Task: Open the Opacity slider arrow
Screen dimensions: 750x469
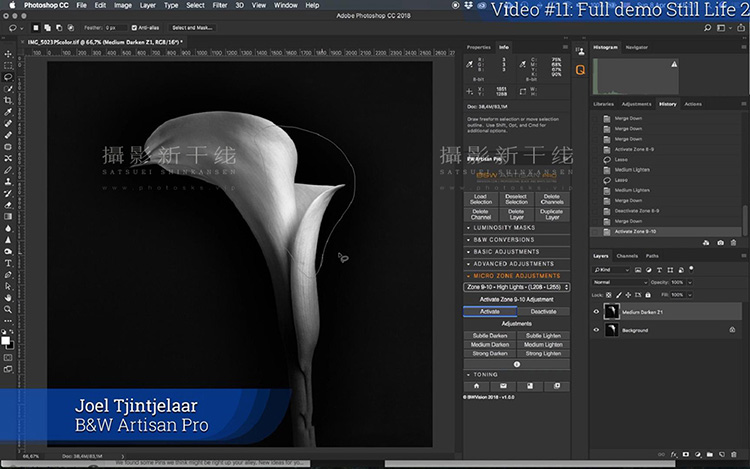Action: (x=690, y=283)
